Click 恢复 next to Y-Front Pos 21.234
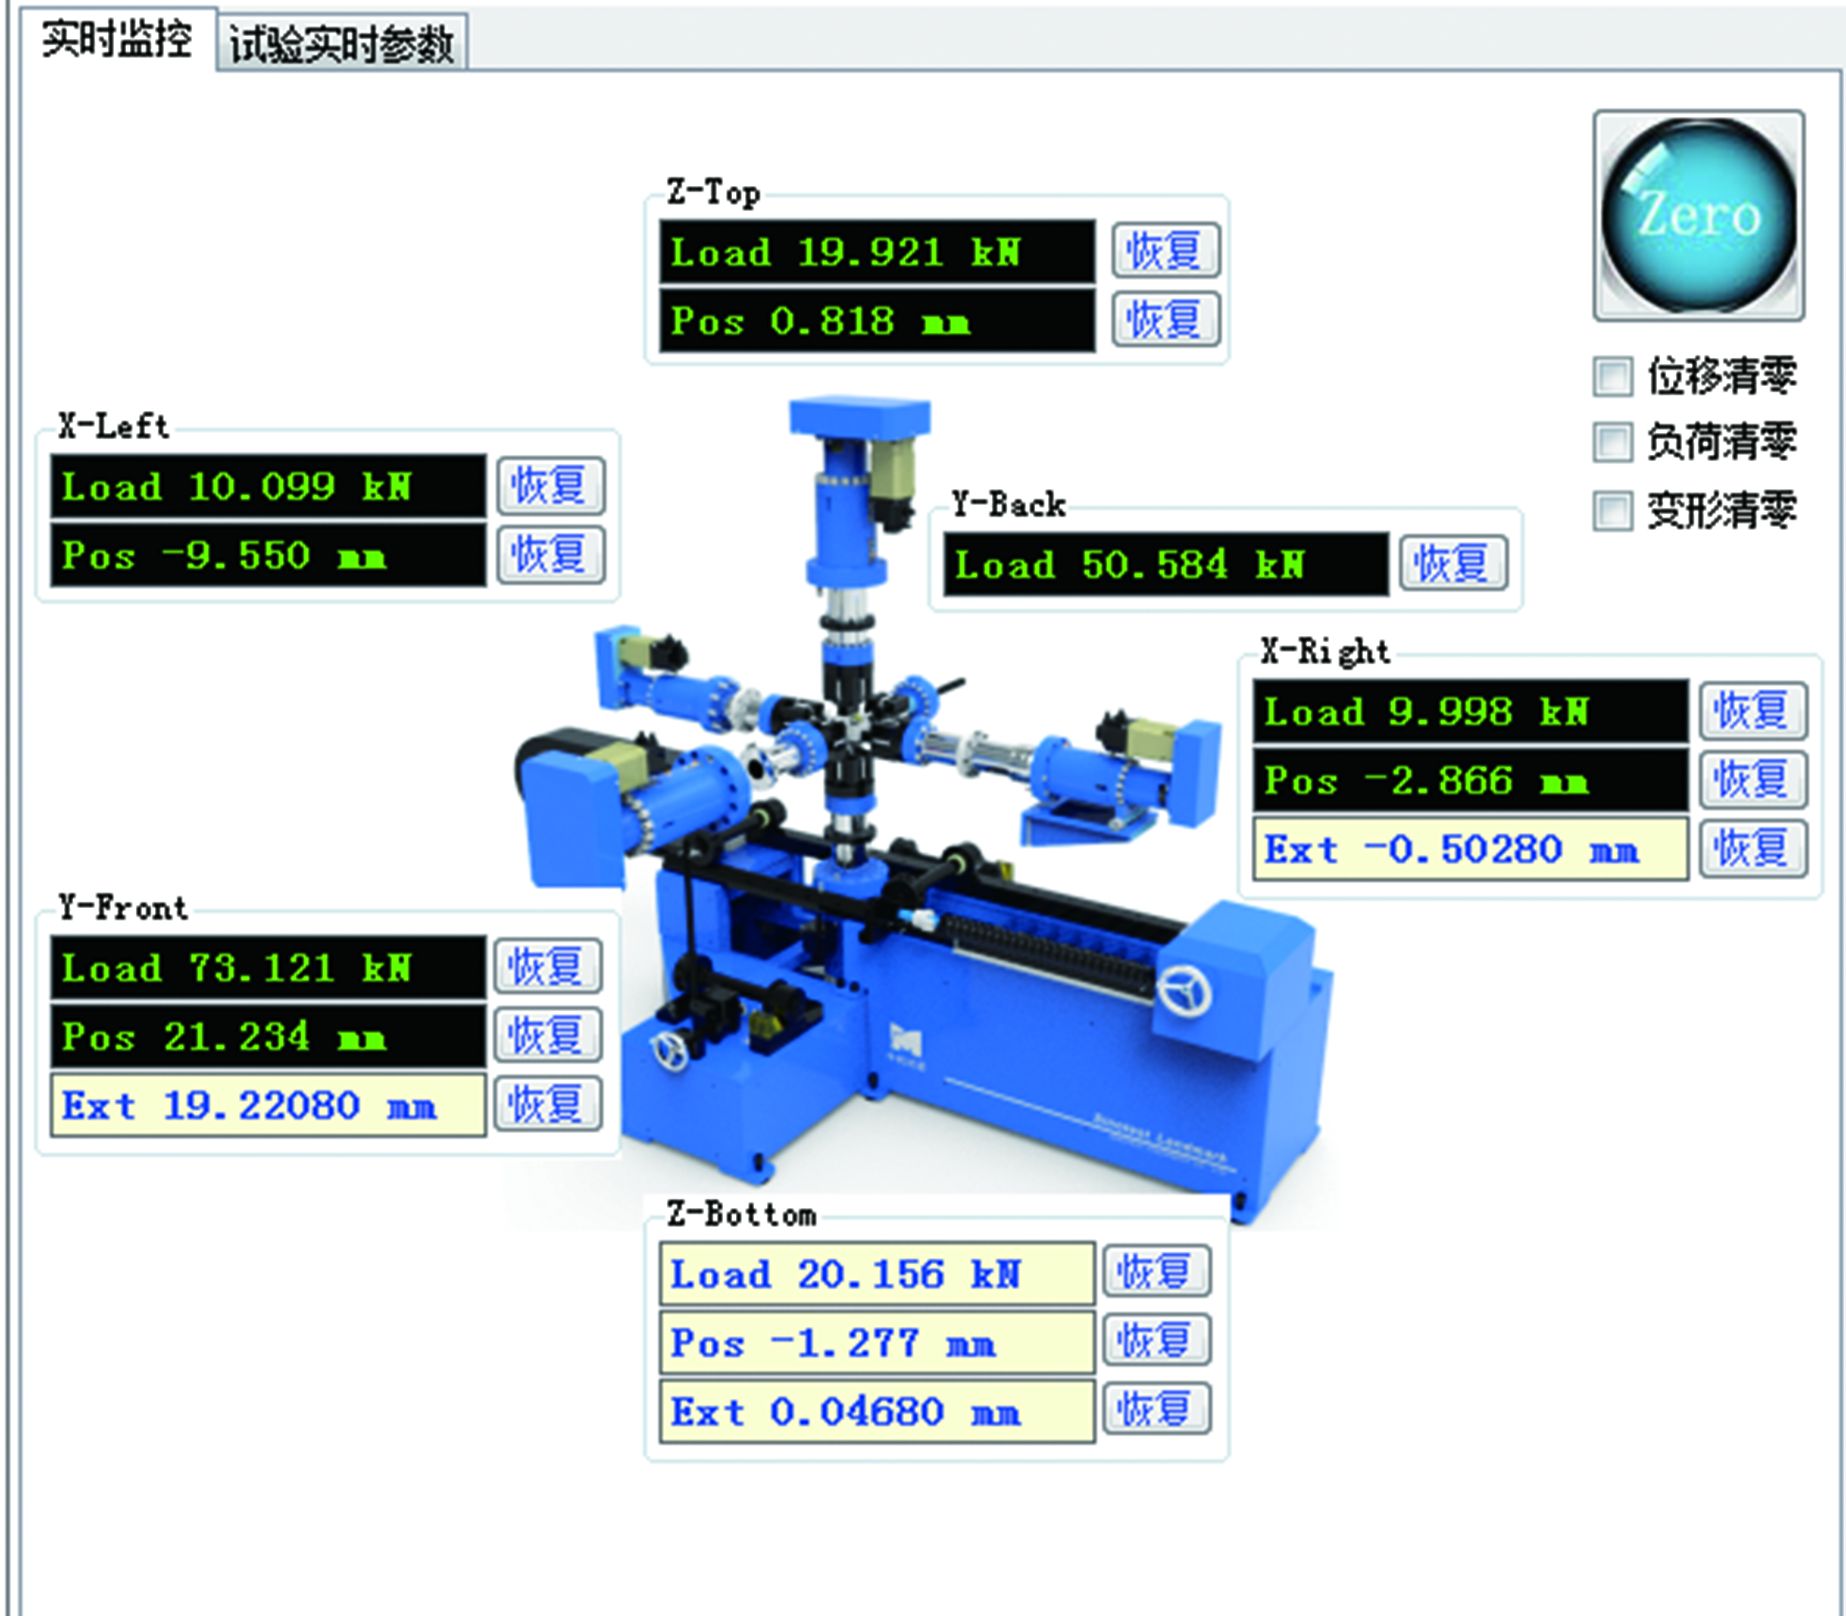The width and height of the screenshot is (1846, 1616). point(548,1035)
